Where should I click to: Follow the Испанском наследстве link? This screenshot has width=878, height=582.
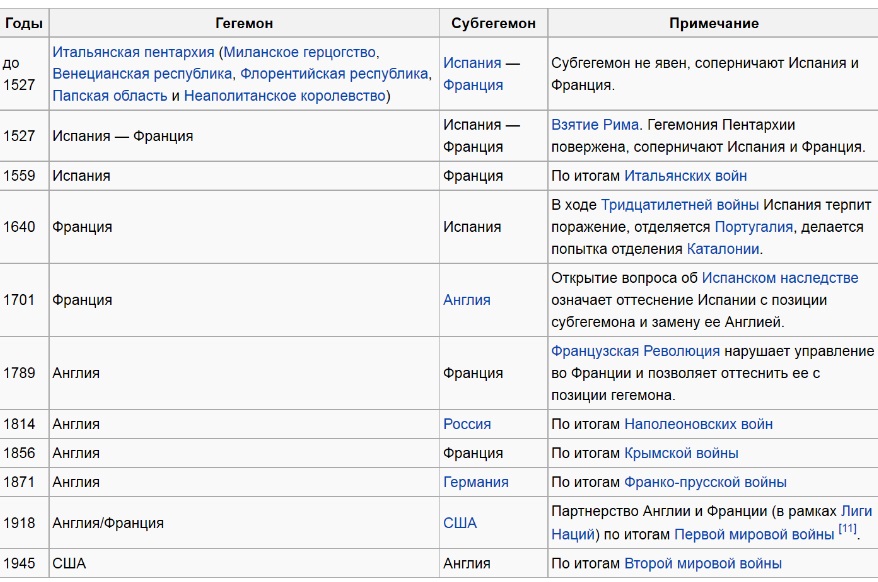[x=780, y=278]
